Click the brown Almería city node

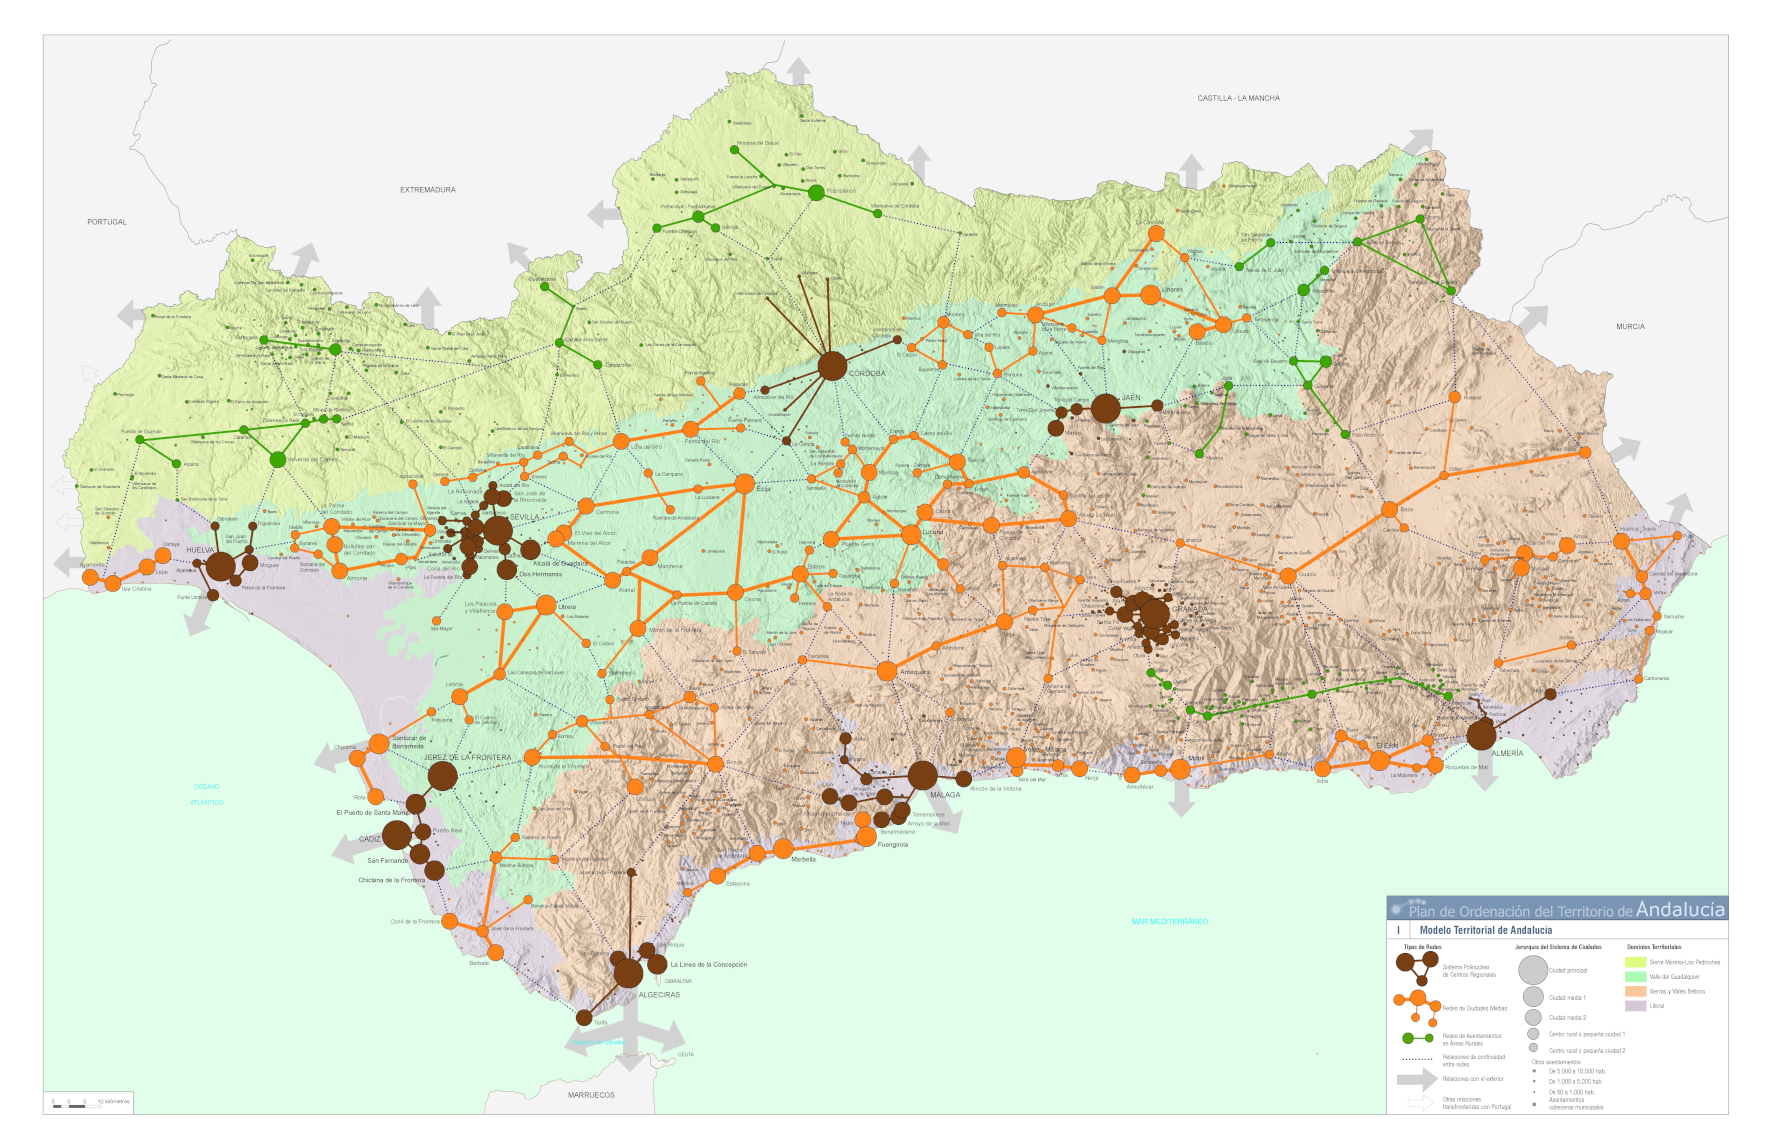[x=1481, y=735]
